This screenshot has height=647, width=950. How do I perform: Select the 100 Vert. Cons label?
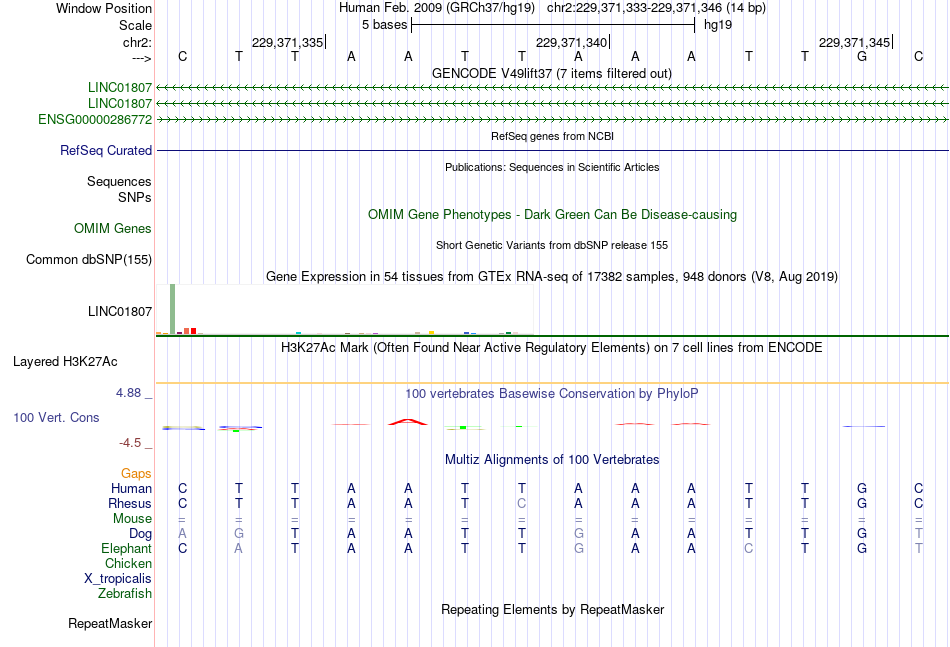[56, 417]
